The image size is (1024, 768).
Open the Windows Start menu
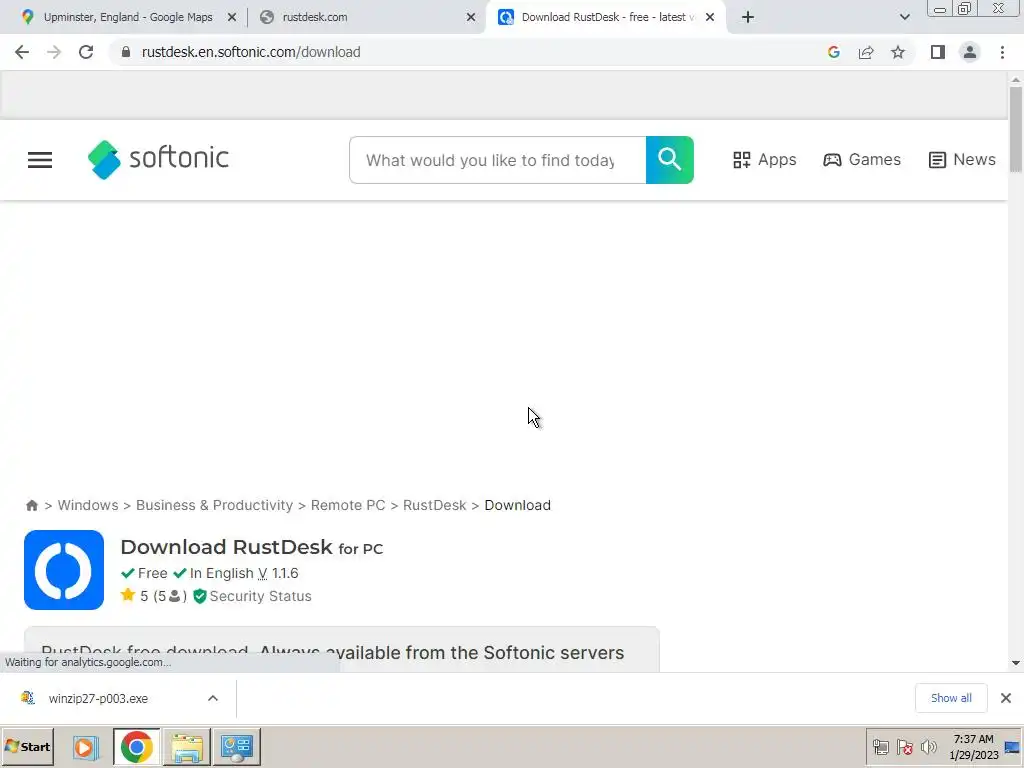pos(27,746)
